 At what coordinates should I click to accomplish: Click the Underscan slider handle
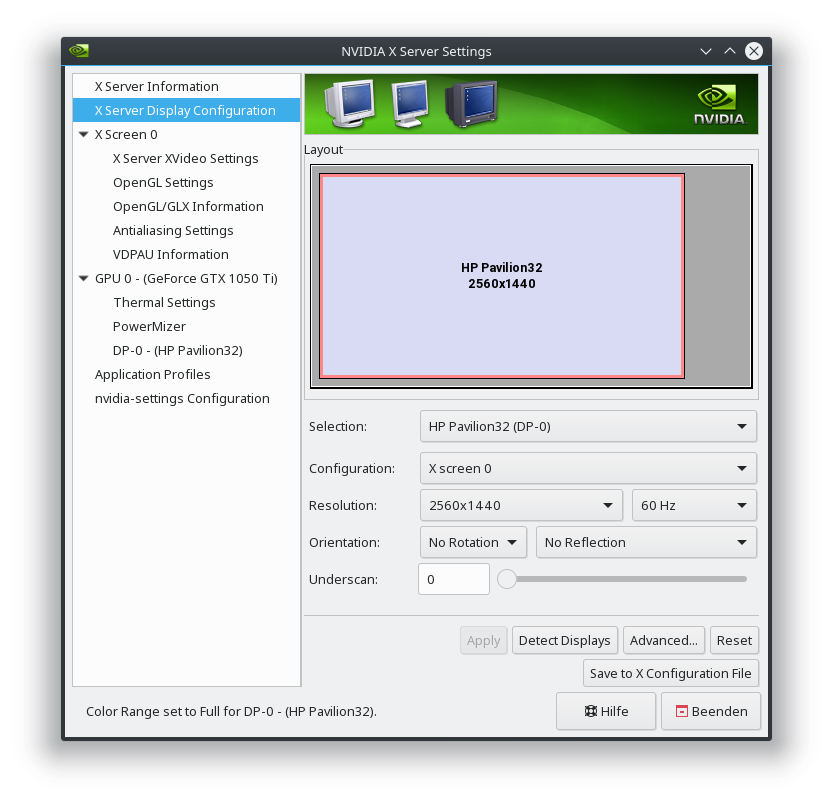507,579
